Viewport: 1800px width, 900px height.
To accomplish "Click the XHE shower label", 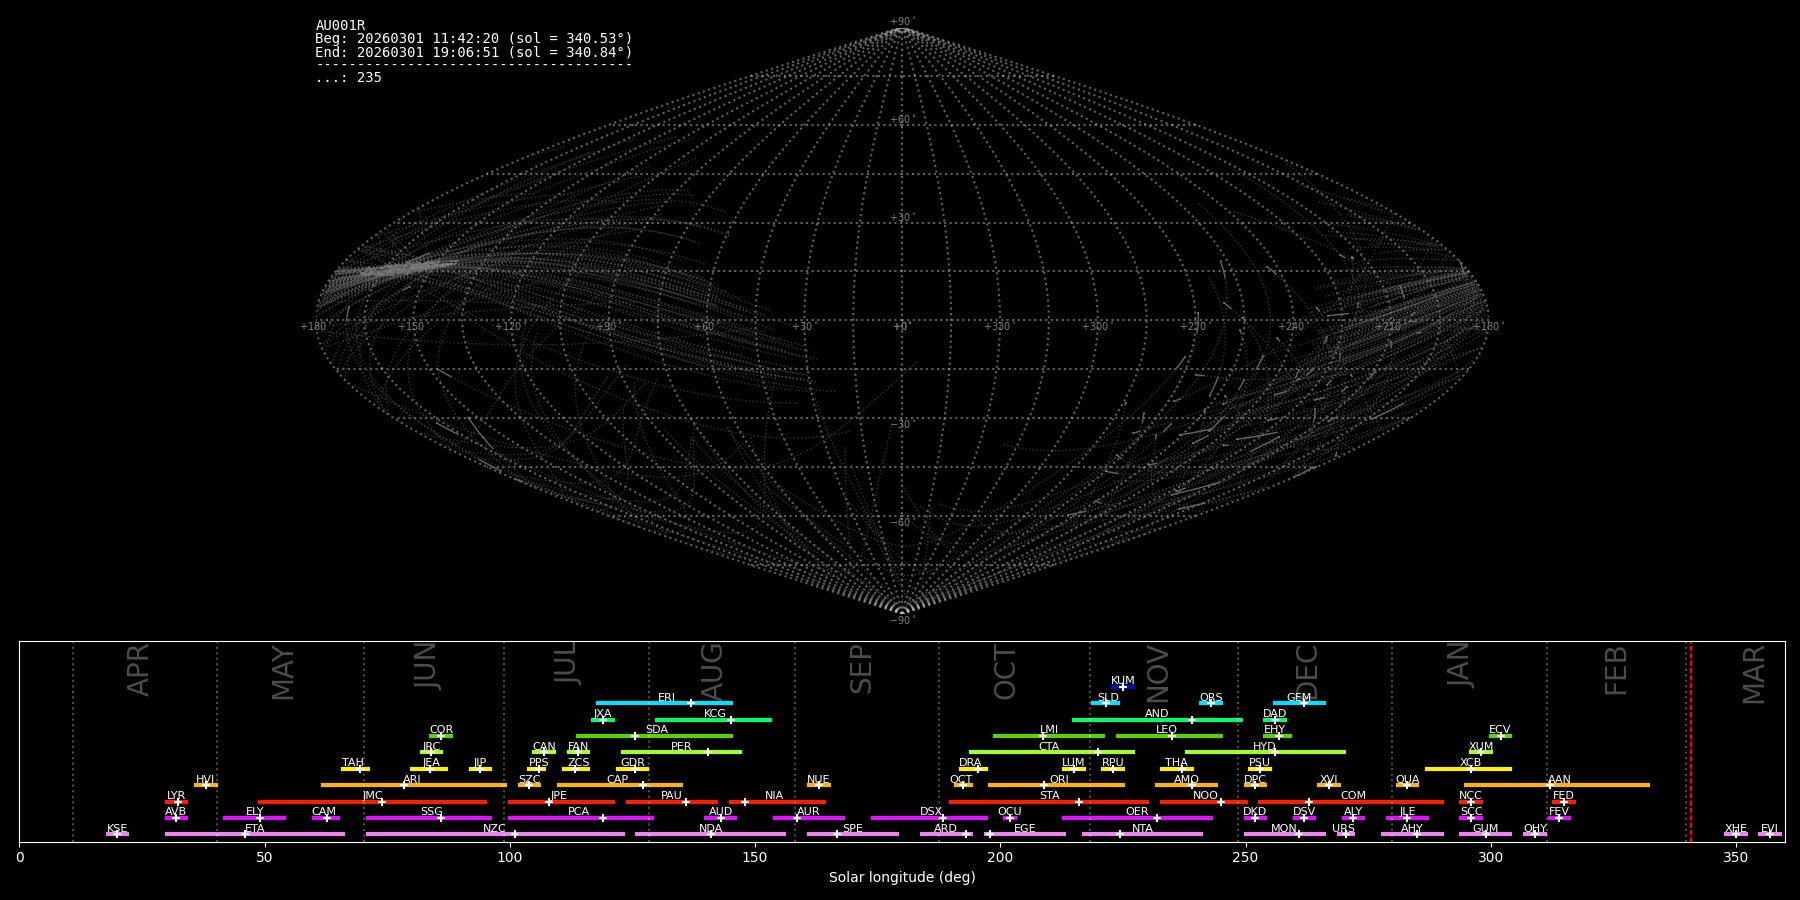I will [x=1736, y=829].
